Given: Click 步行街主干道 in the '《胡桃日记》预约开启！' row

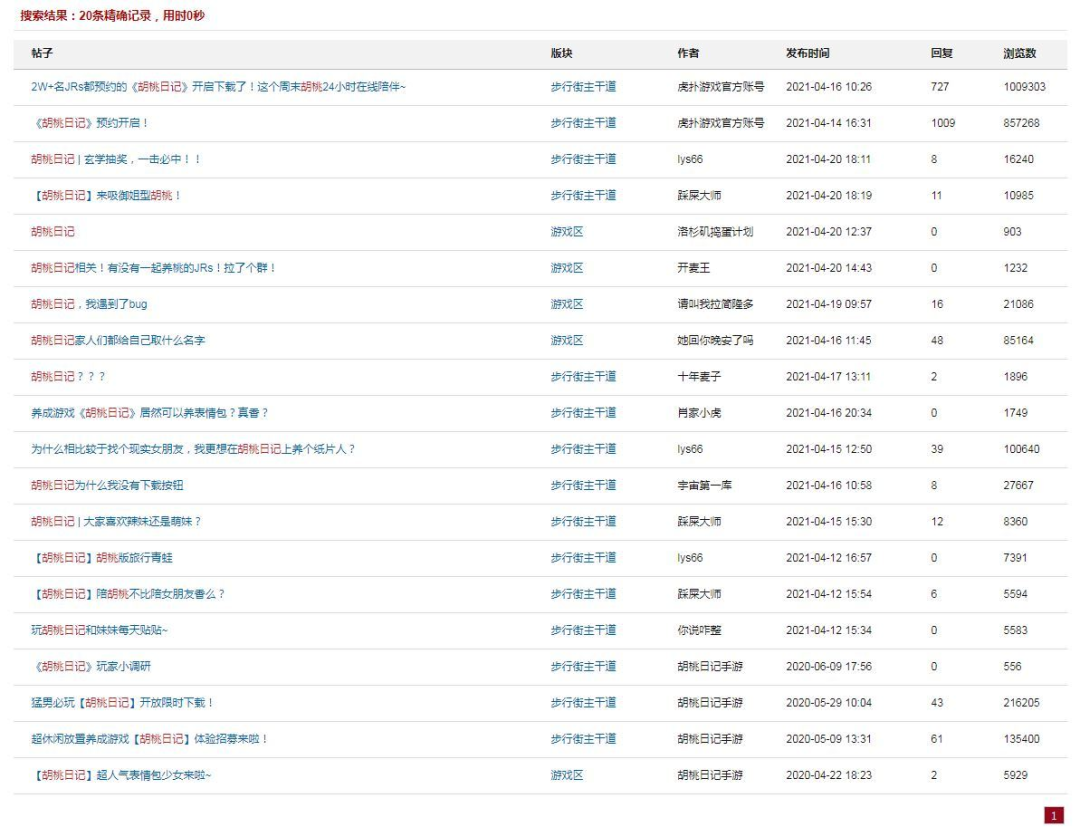Looking at the screenshot, I should [x=583, y=123].
